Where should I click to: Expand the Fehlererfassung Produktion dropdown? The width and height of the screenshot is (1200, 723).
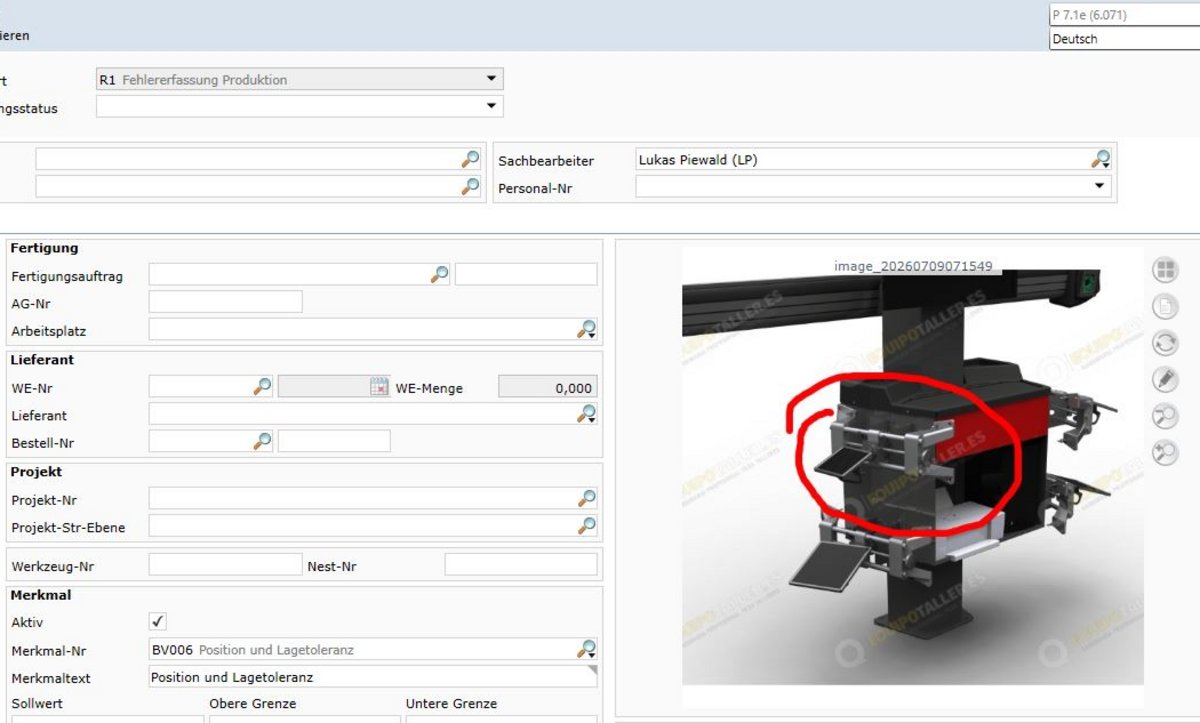point(491,79)
